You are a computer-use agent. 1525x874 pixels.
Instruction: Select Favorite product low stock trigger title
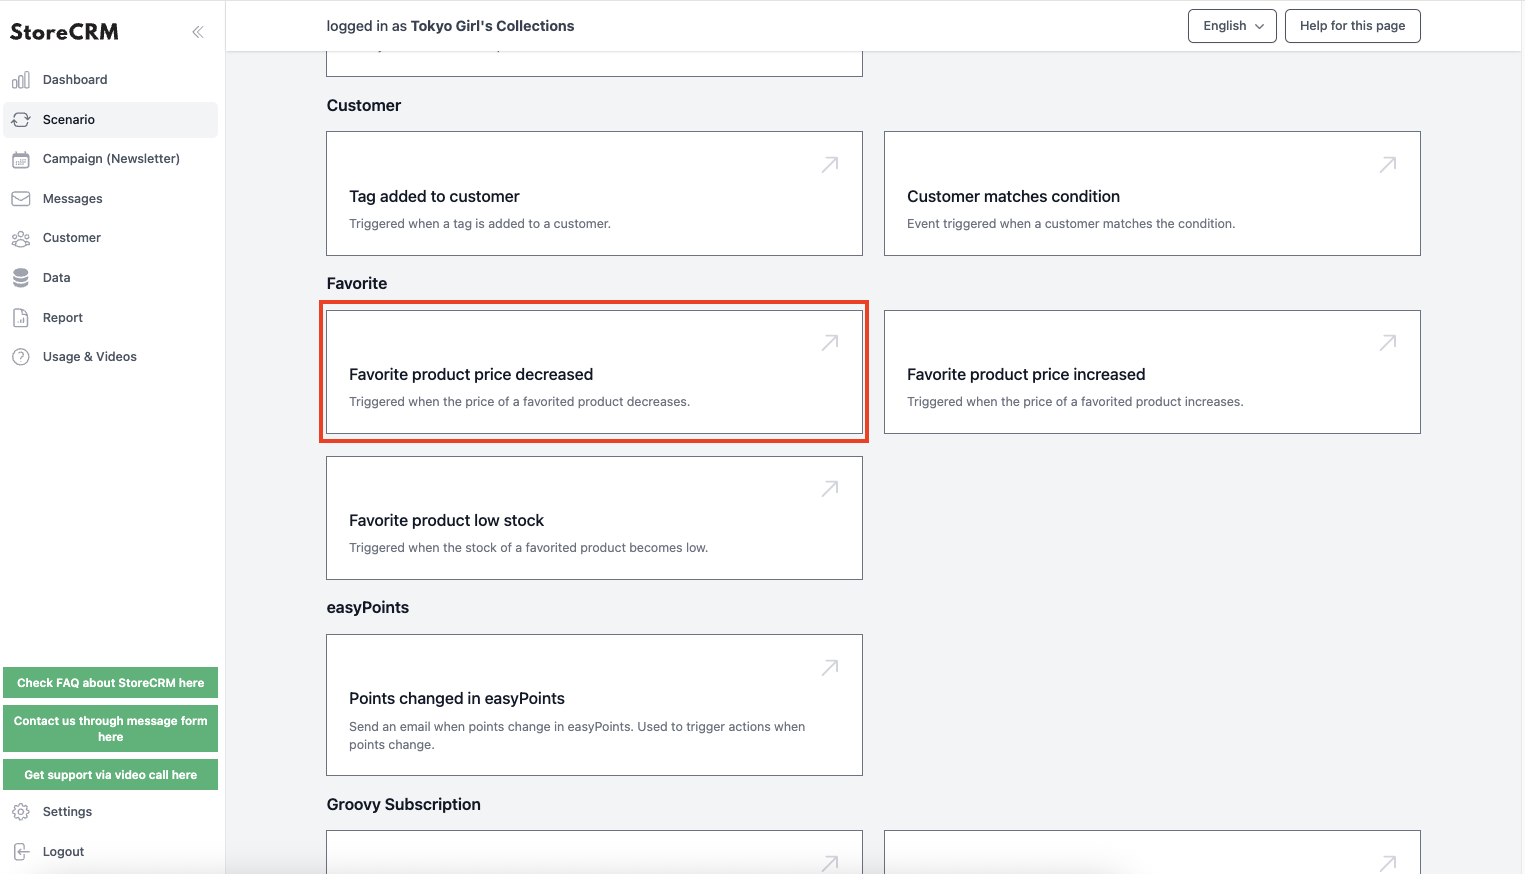(446, 521)
